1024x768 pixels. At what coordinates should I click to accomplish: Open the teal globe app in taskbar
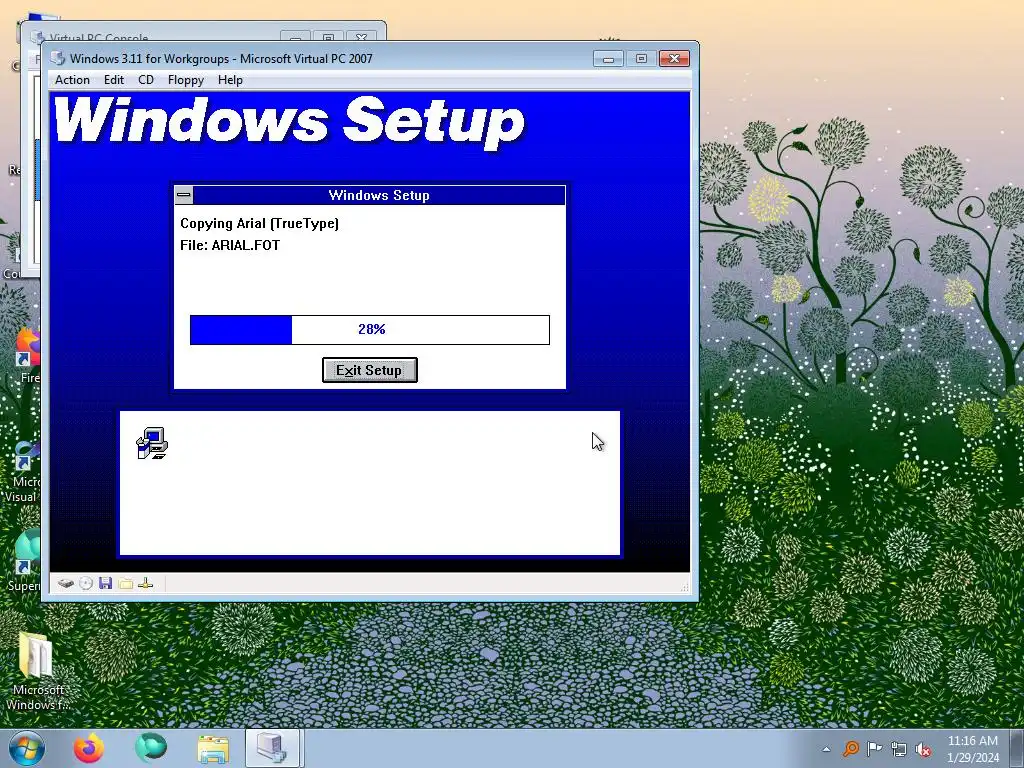(x=151, y=748)
